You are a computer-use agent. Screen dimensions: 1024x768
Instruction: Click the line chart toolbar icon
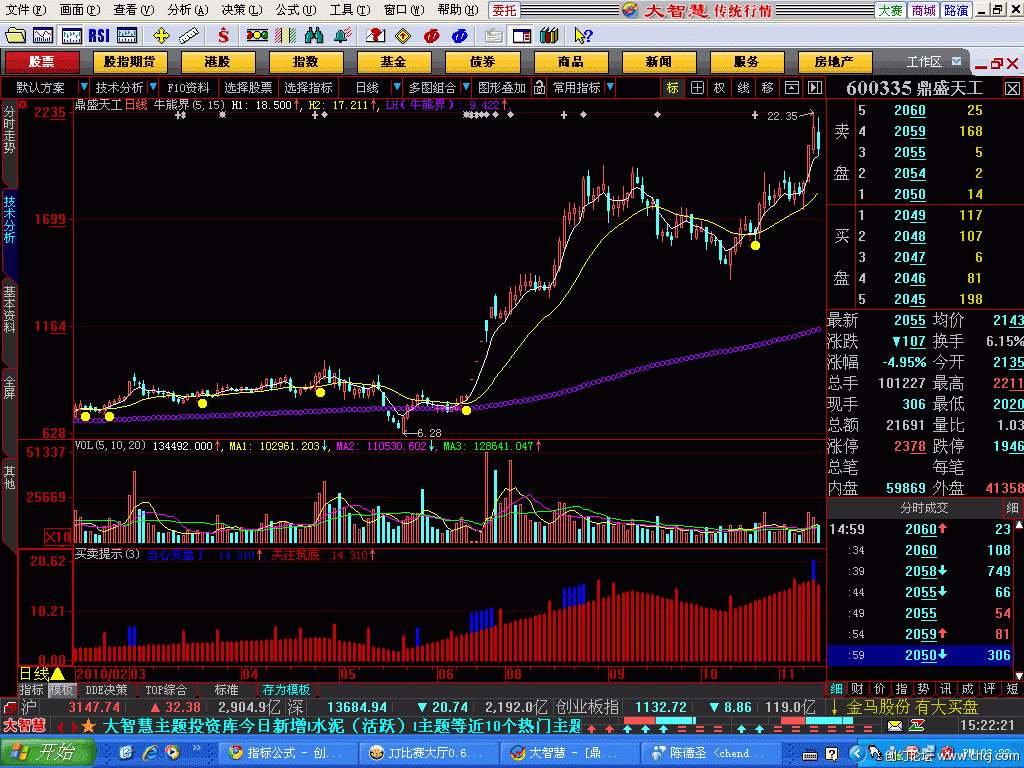[43, 35]
